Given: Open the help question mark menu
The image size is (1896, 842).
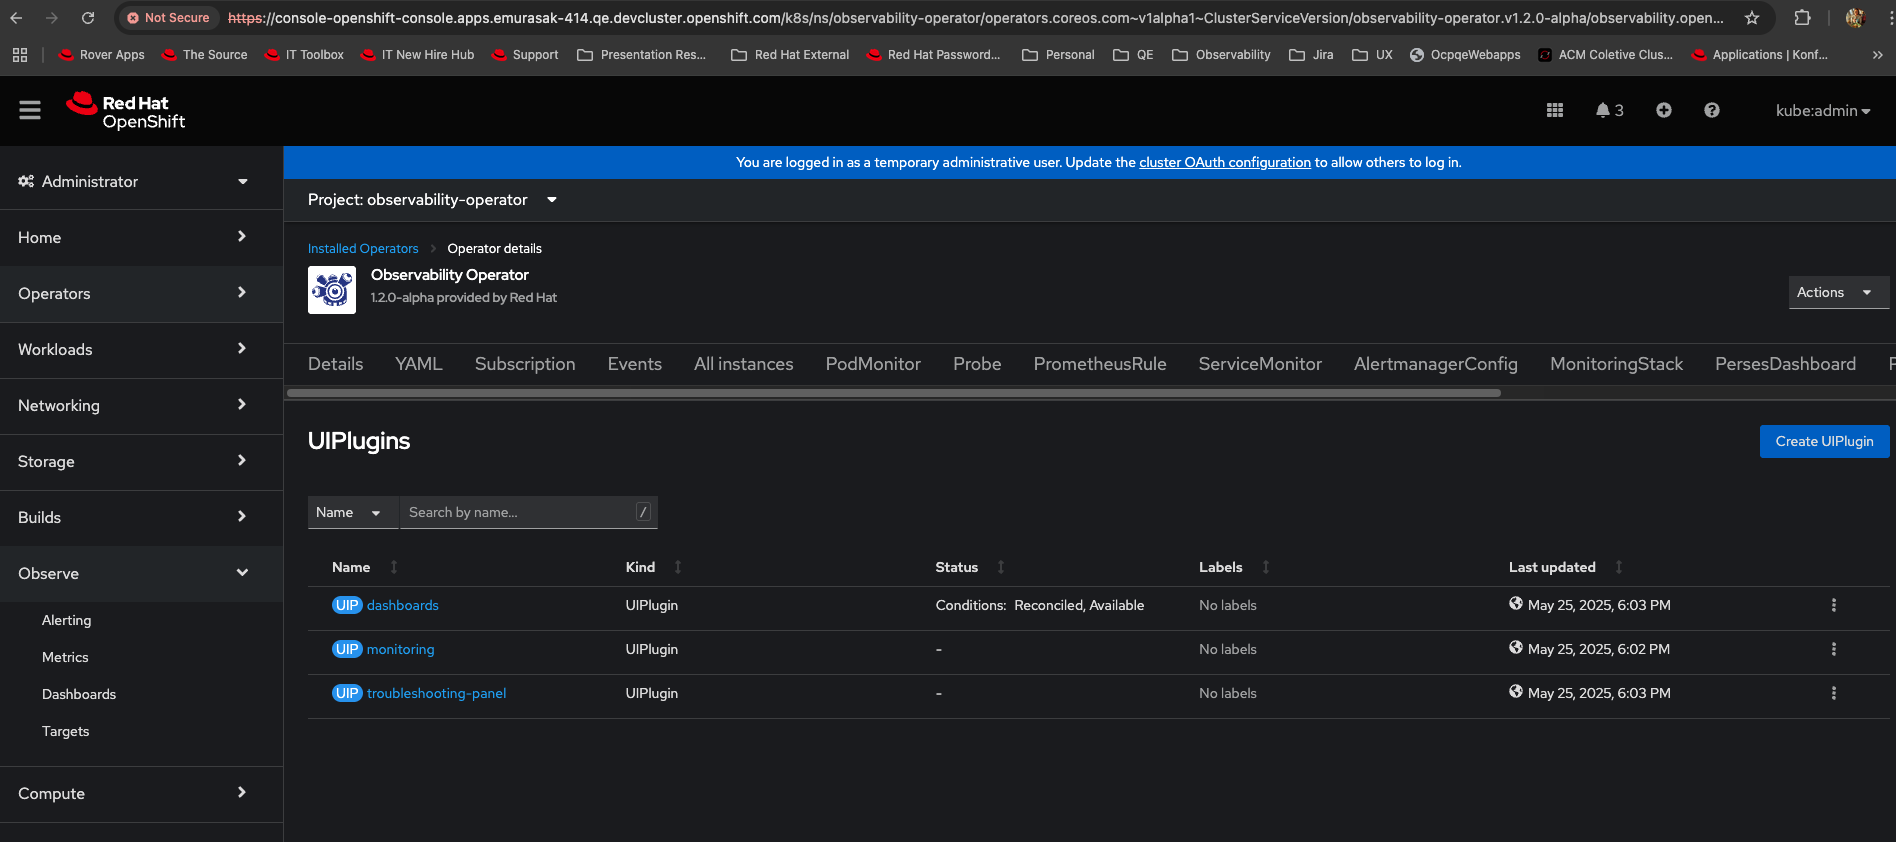Looking at the screenshot, I should (x=1711, y=110).
